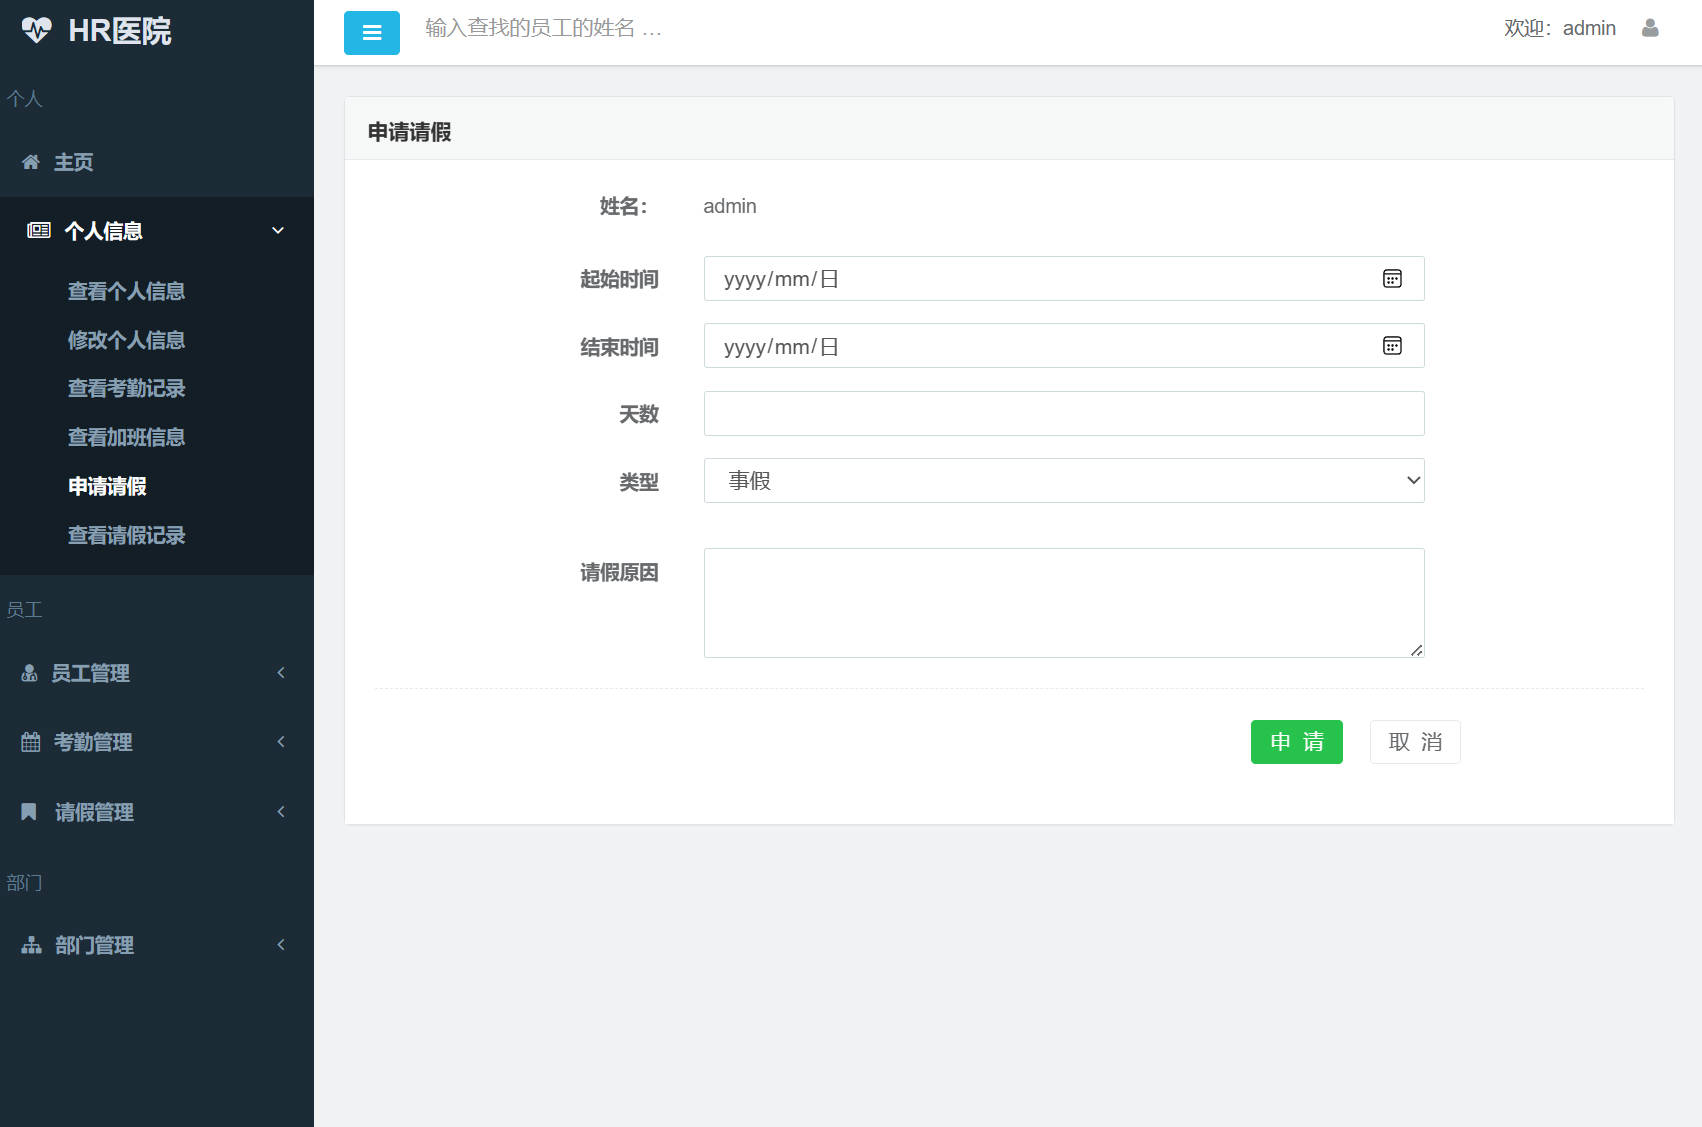Click the ID card icon beside 个人信息
1702x1127 pixels.
tap(39, 231)
